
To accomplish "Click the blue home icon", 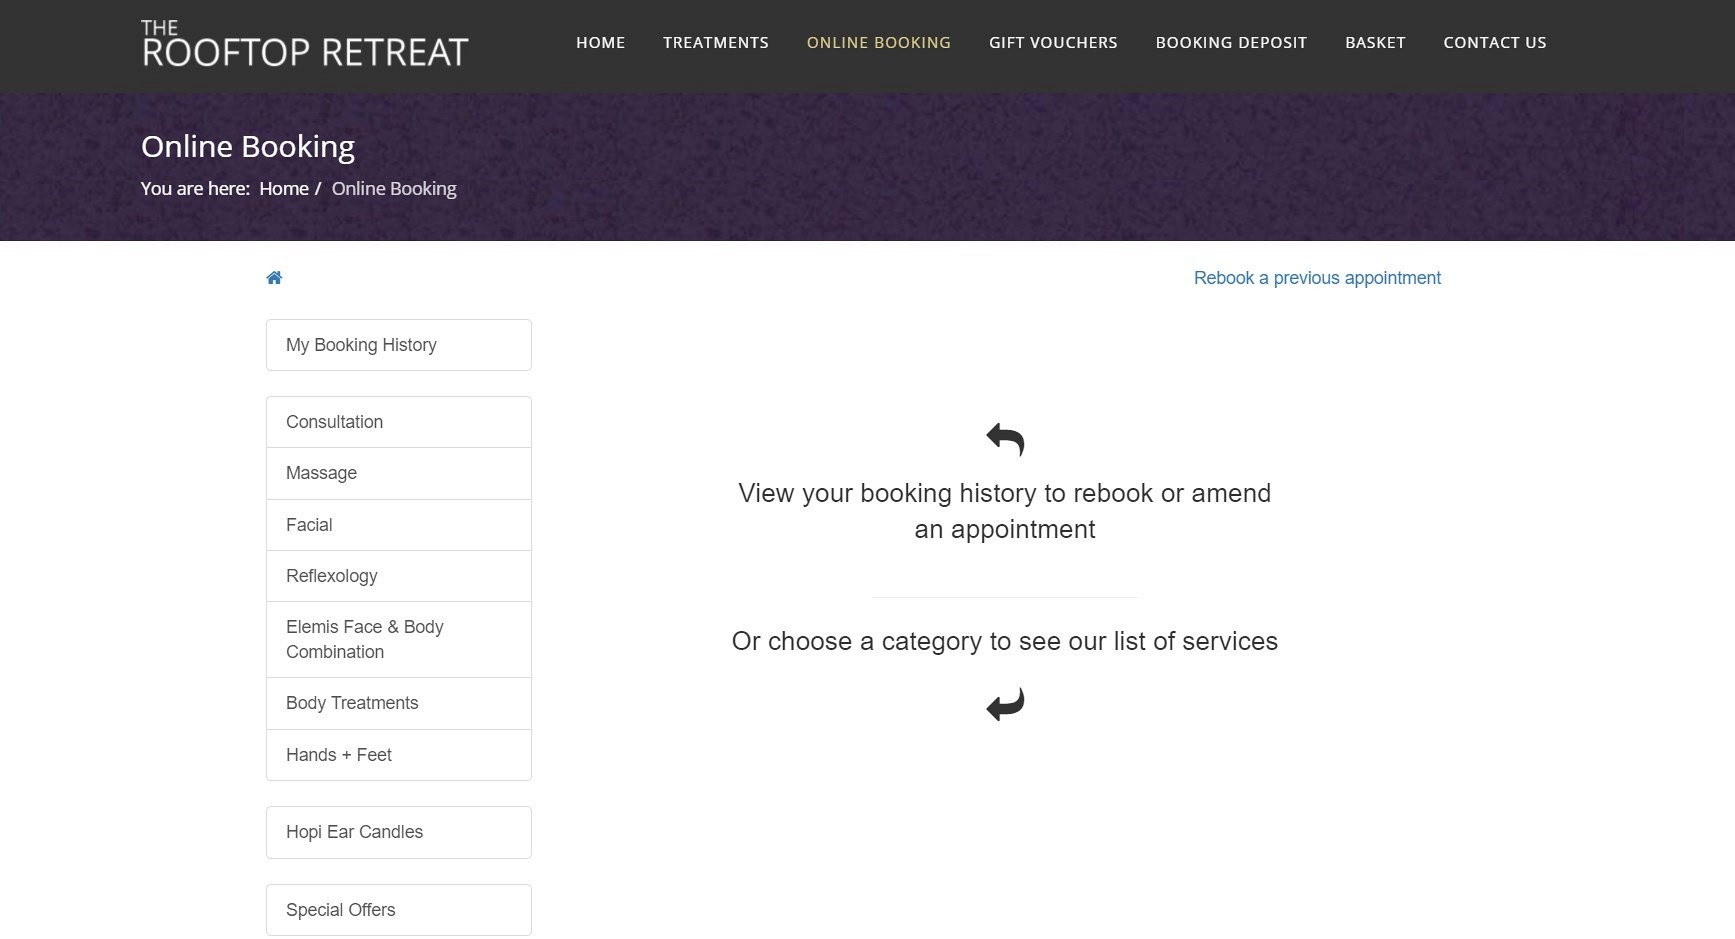I will coord(274,278).
